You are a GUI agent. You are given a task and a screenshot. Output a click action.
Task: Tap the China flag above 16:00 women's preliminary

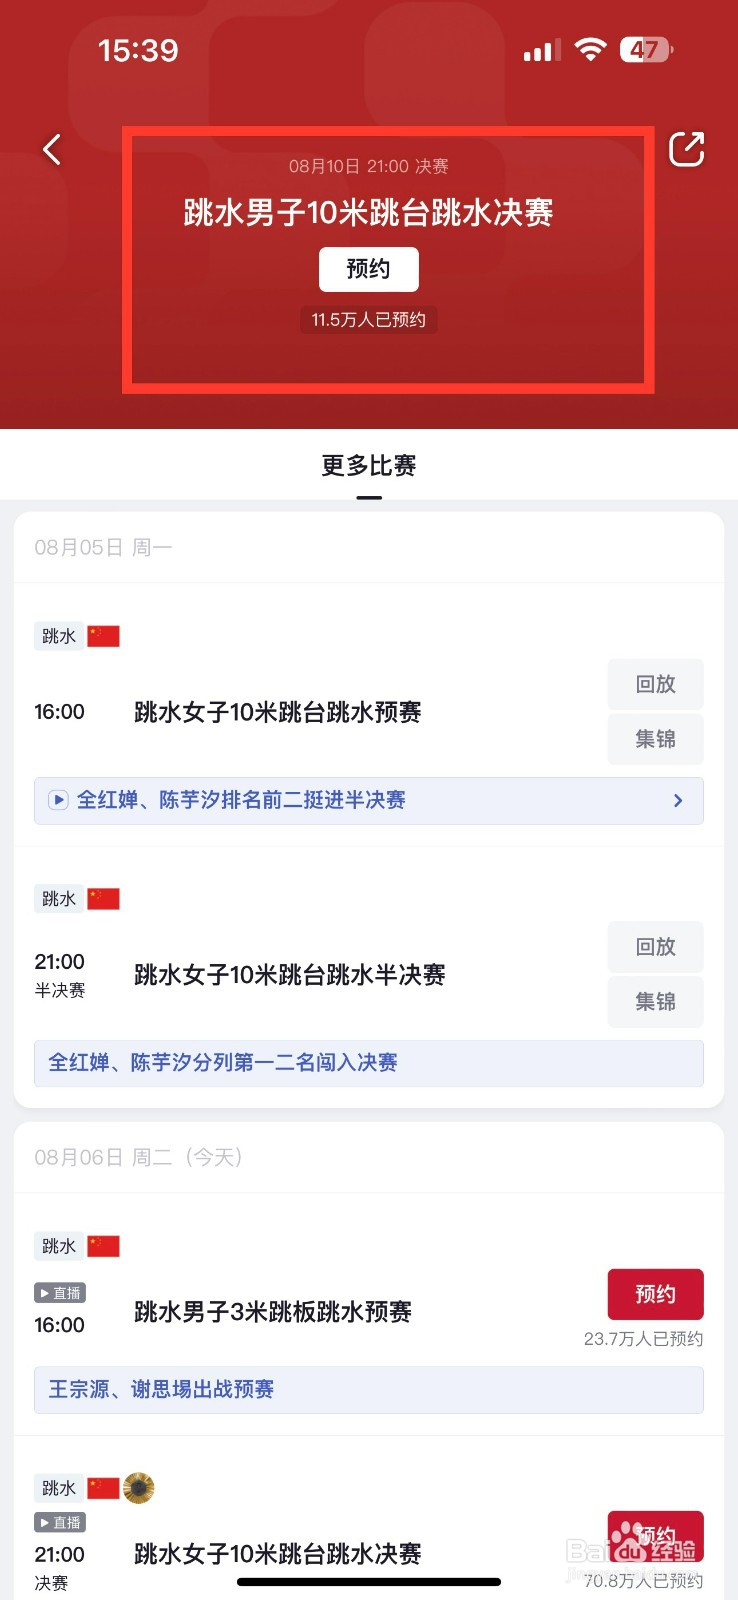click(x=103, y=636)
